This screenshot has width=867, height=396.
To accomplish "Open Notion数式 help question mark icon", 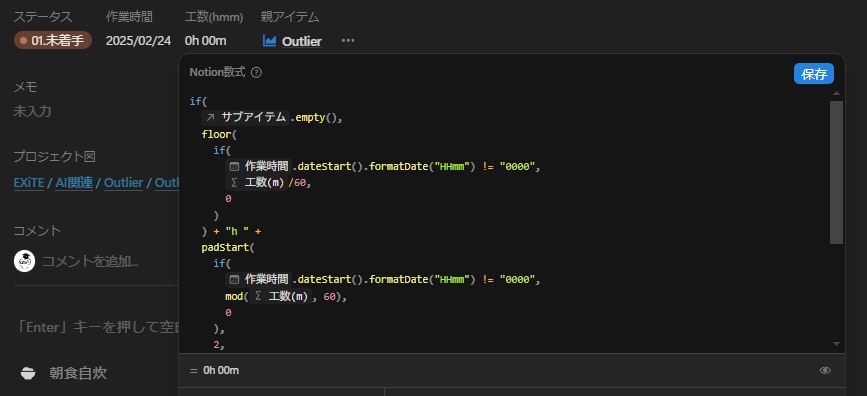I will [256, 72].
